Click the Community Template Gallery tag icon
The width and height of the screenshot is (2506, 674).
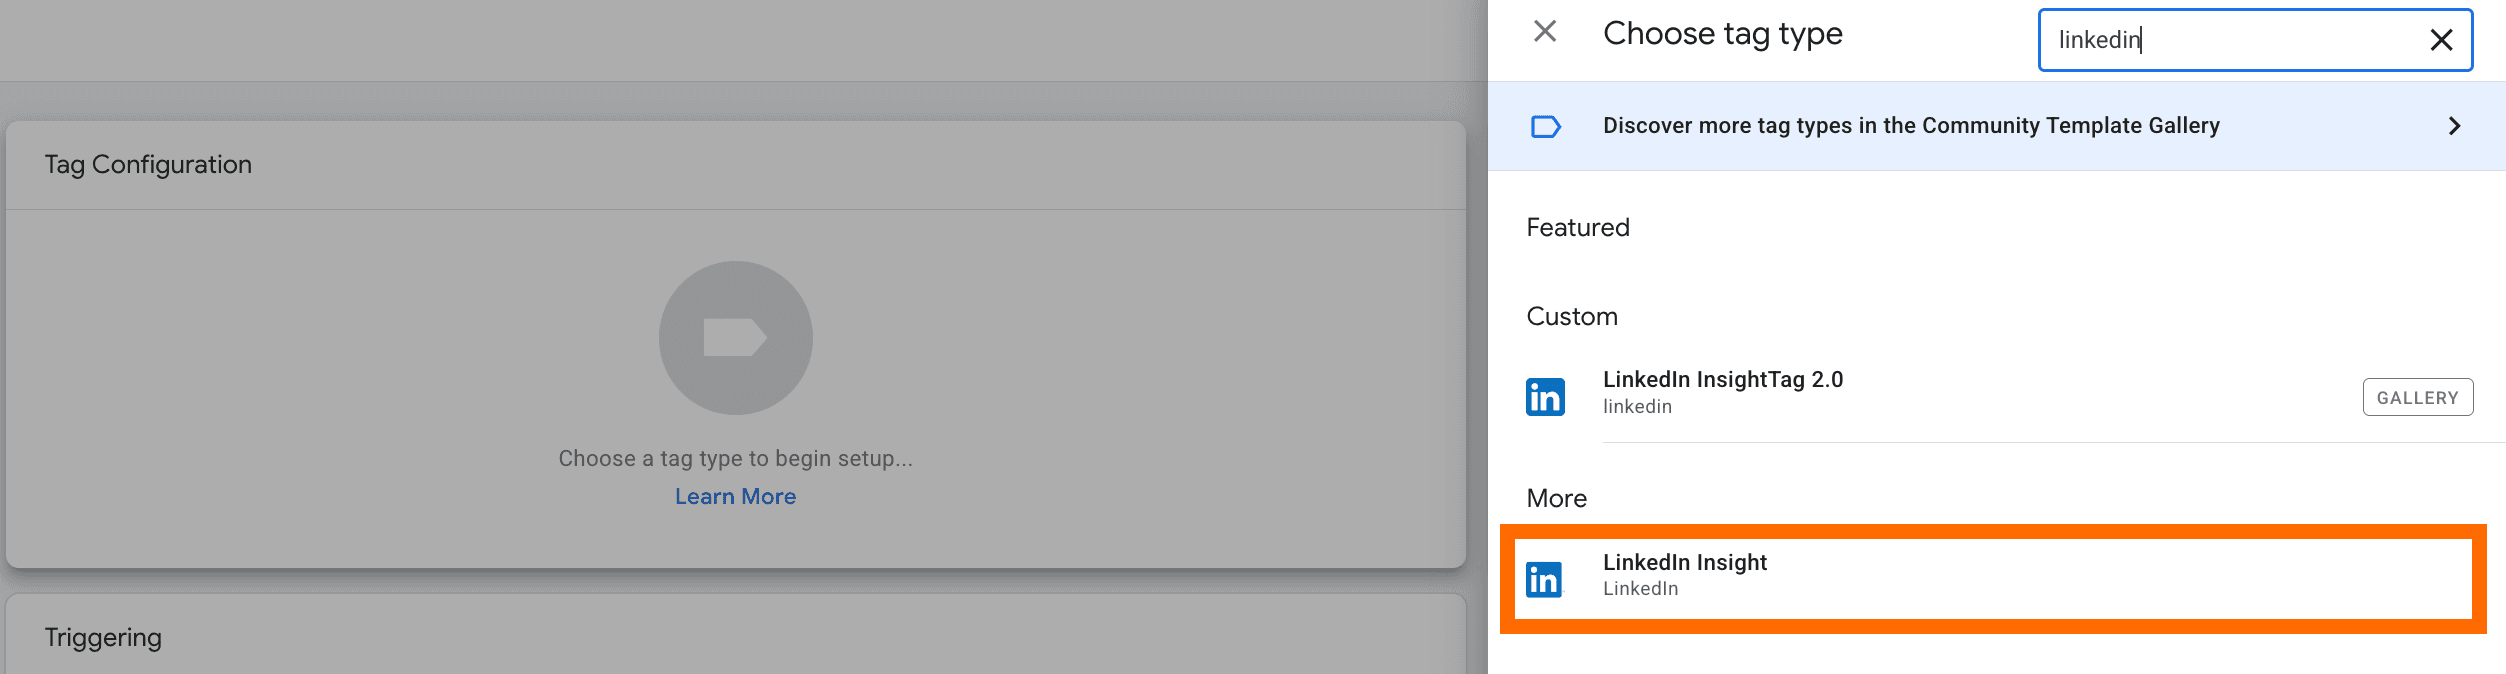point(1546,126)
